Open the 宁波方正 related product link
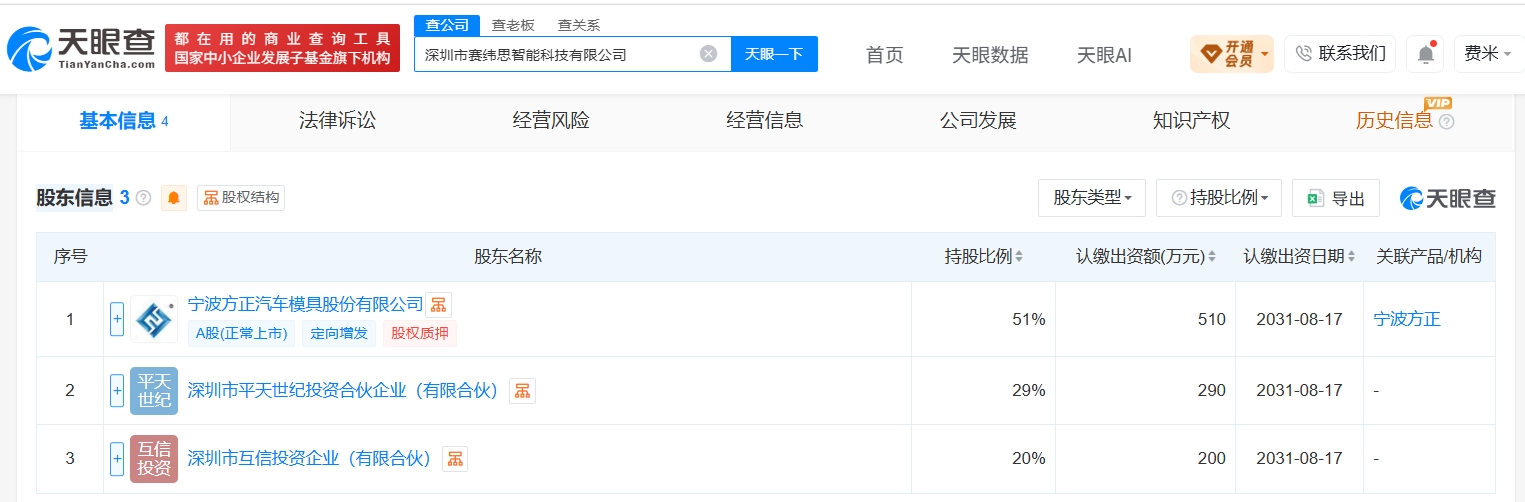Viewport: 1525px width, 502px height. [1407, 319]
